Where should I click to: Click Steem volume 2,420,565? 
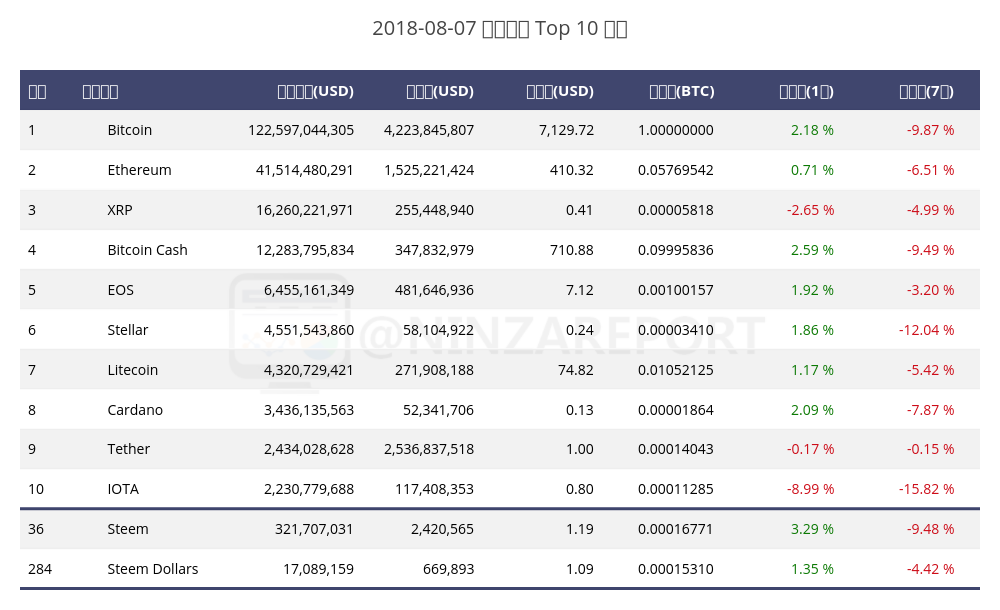442,529
